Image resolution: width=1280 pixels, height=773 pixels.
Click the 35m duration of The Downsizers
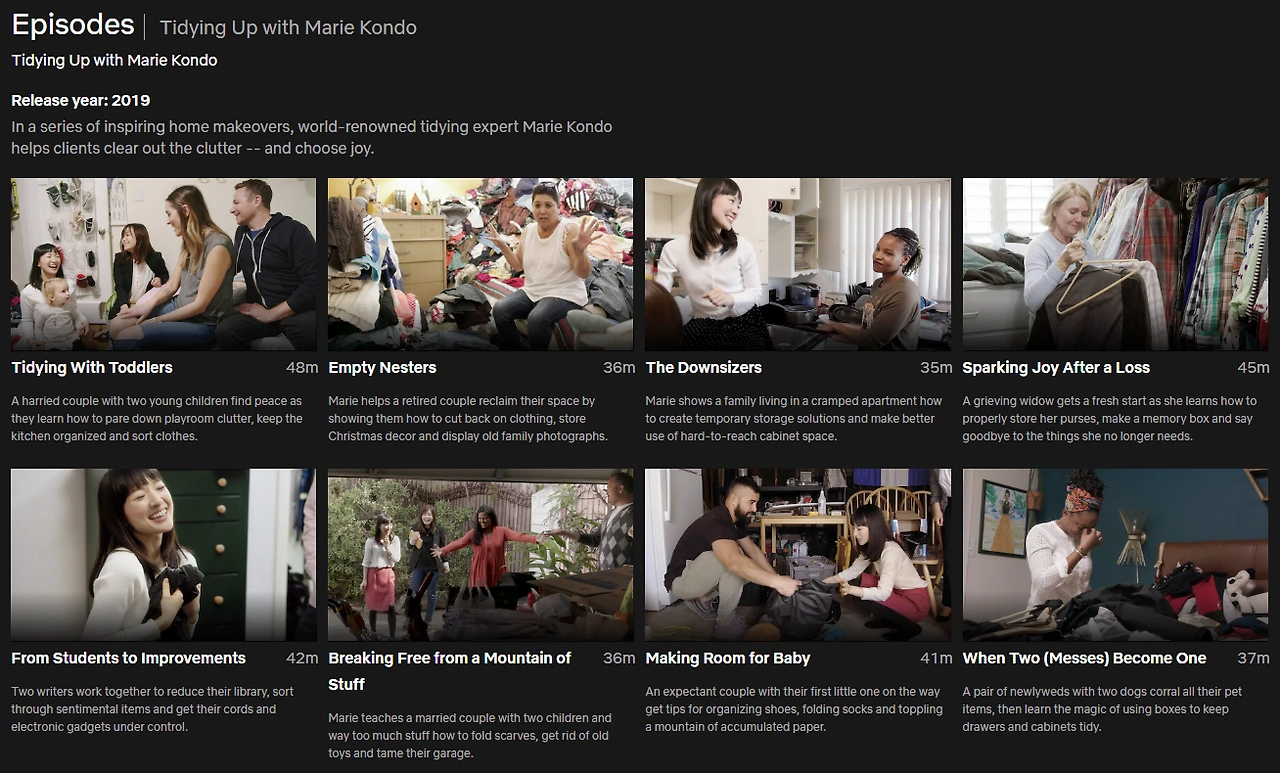[x=936, y=368]
